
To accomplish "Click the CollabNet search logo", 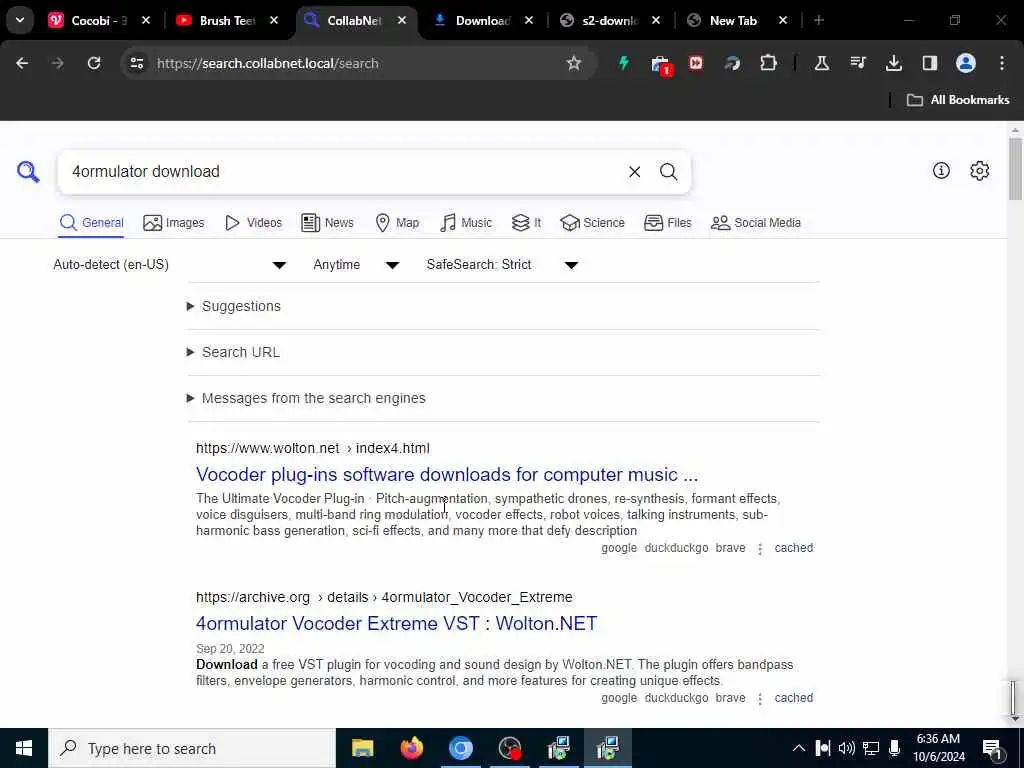I will click(28, 172).
